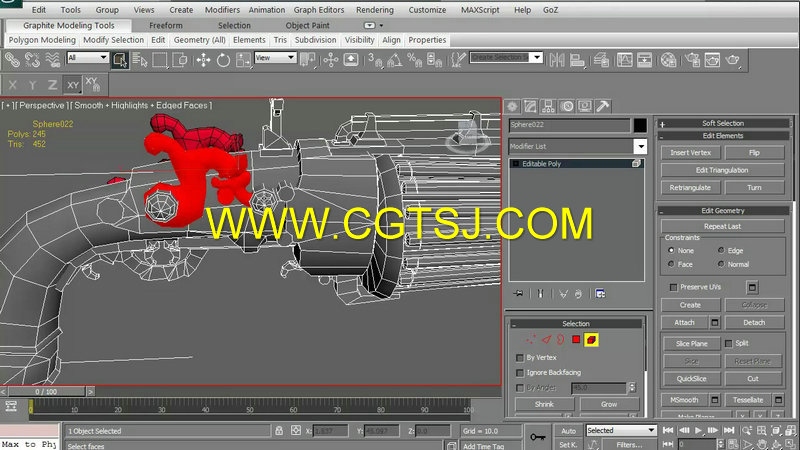Activate the Select and Rotate tool
Screen dimensions: 800x450
click(223, 60)
